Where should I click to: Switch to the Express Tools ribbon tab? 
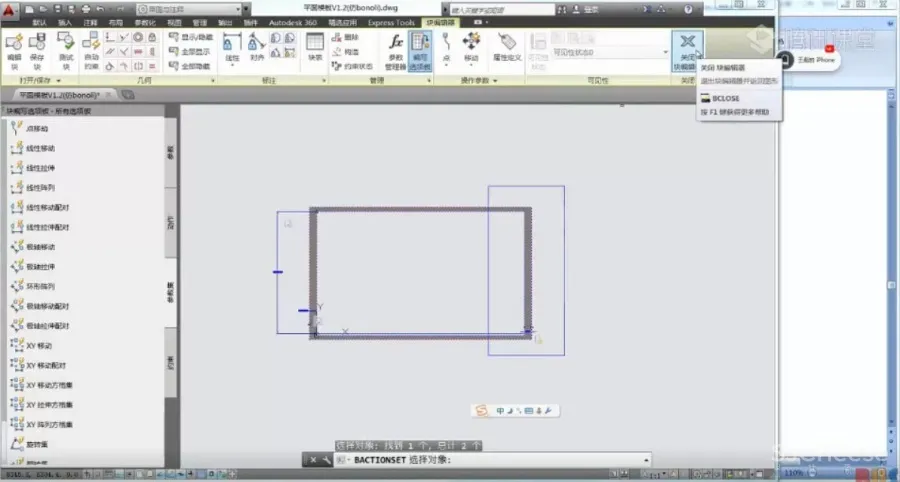coord(391,21)
